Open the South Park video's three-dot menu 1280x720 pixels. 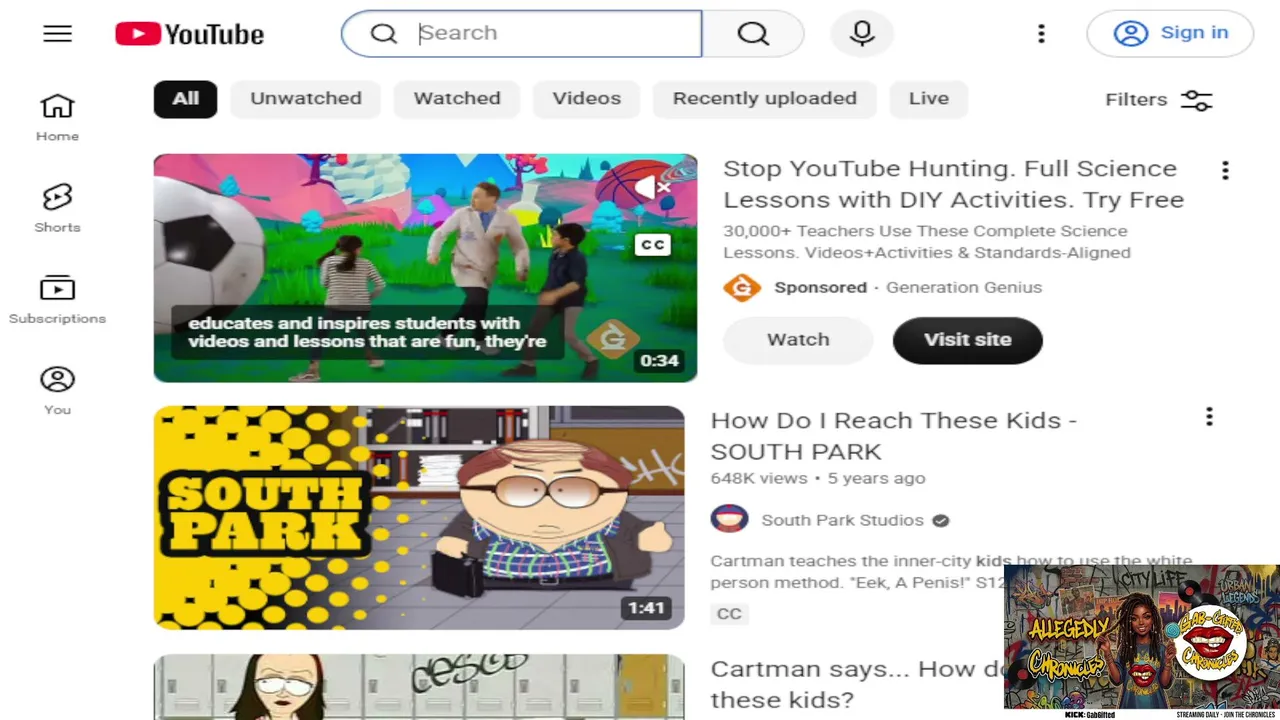pyautogui.click(x=1209, y=416)
